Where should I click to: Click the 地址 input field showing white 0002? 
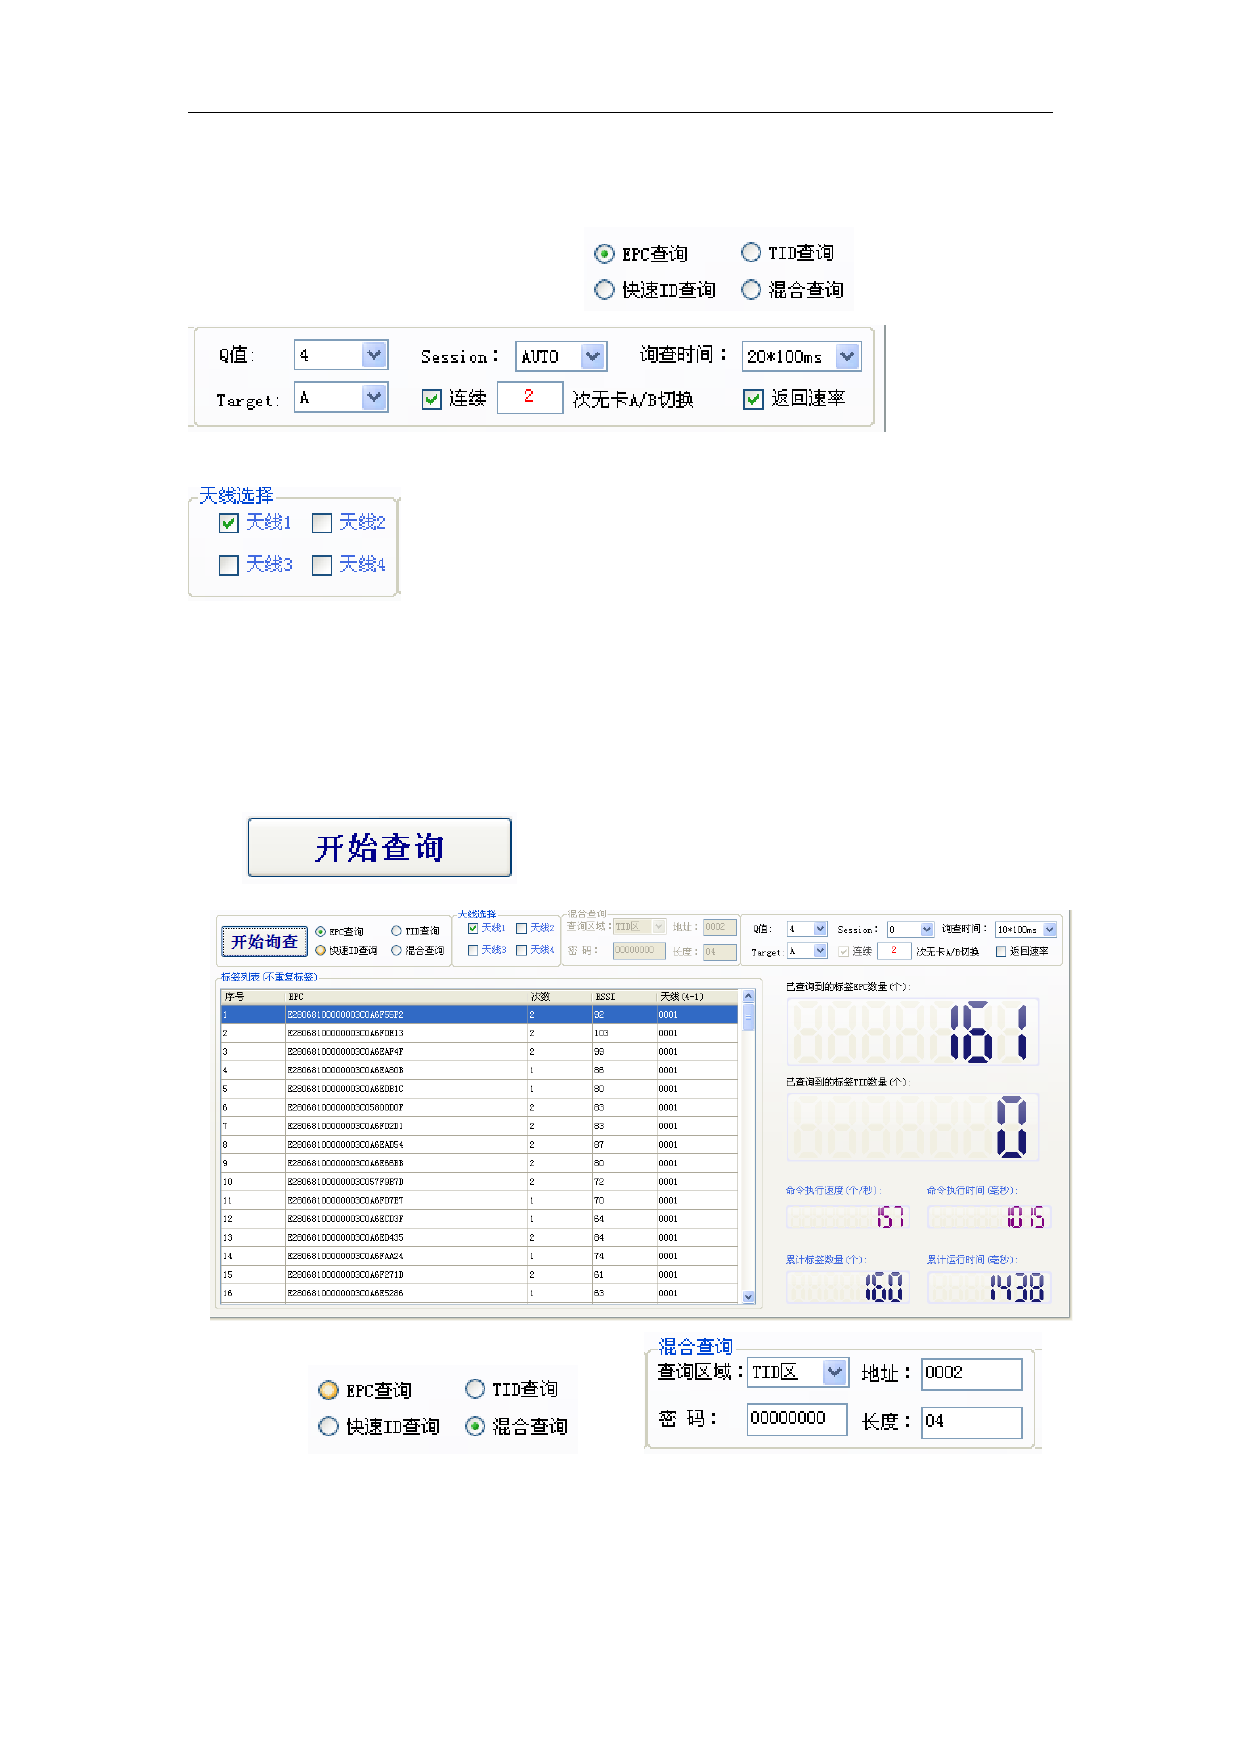click(970, 1373)
